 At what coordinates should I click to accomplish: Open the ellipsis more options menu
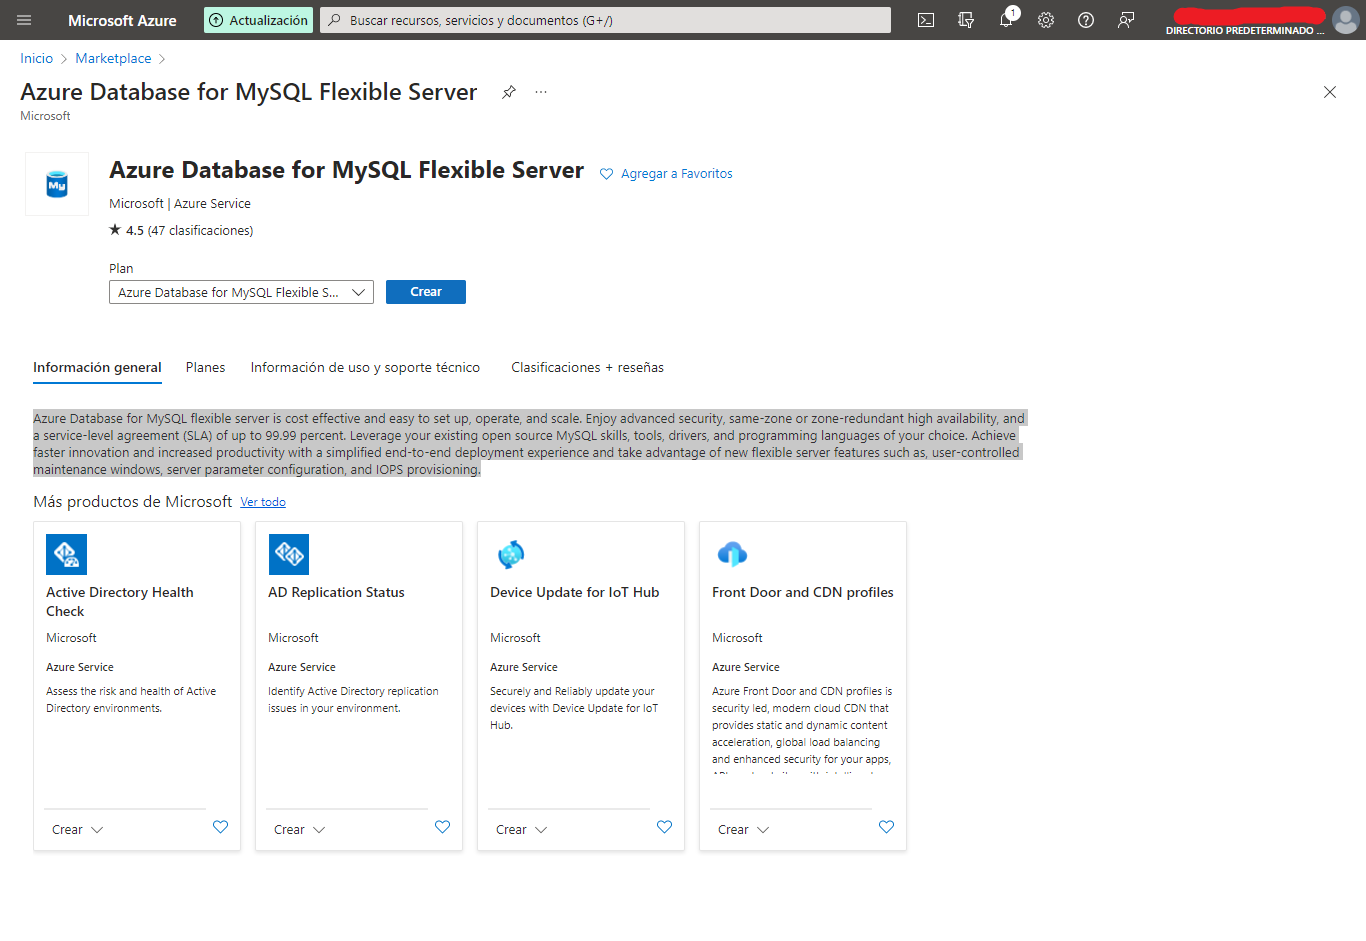click(x=541, y=92)
